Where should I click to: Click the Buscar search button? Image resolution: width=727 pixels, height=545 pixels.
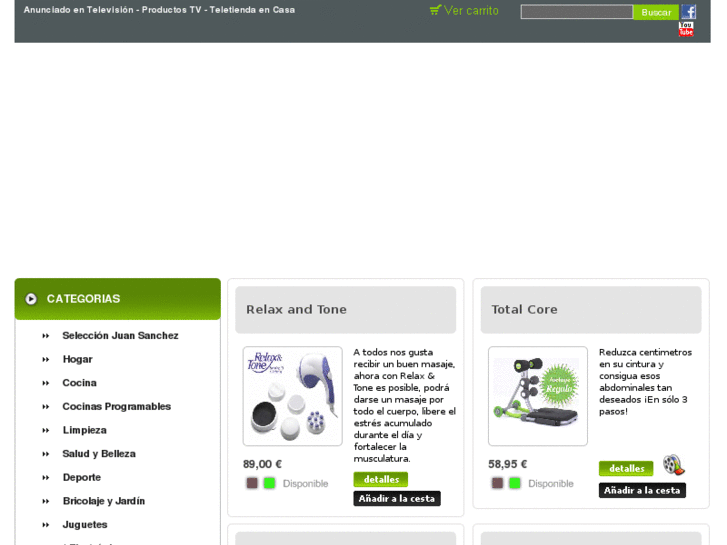coord(656,12)
